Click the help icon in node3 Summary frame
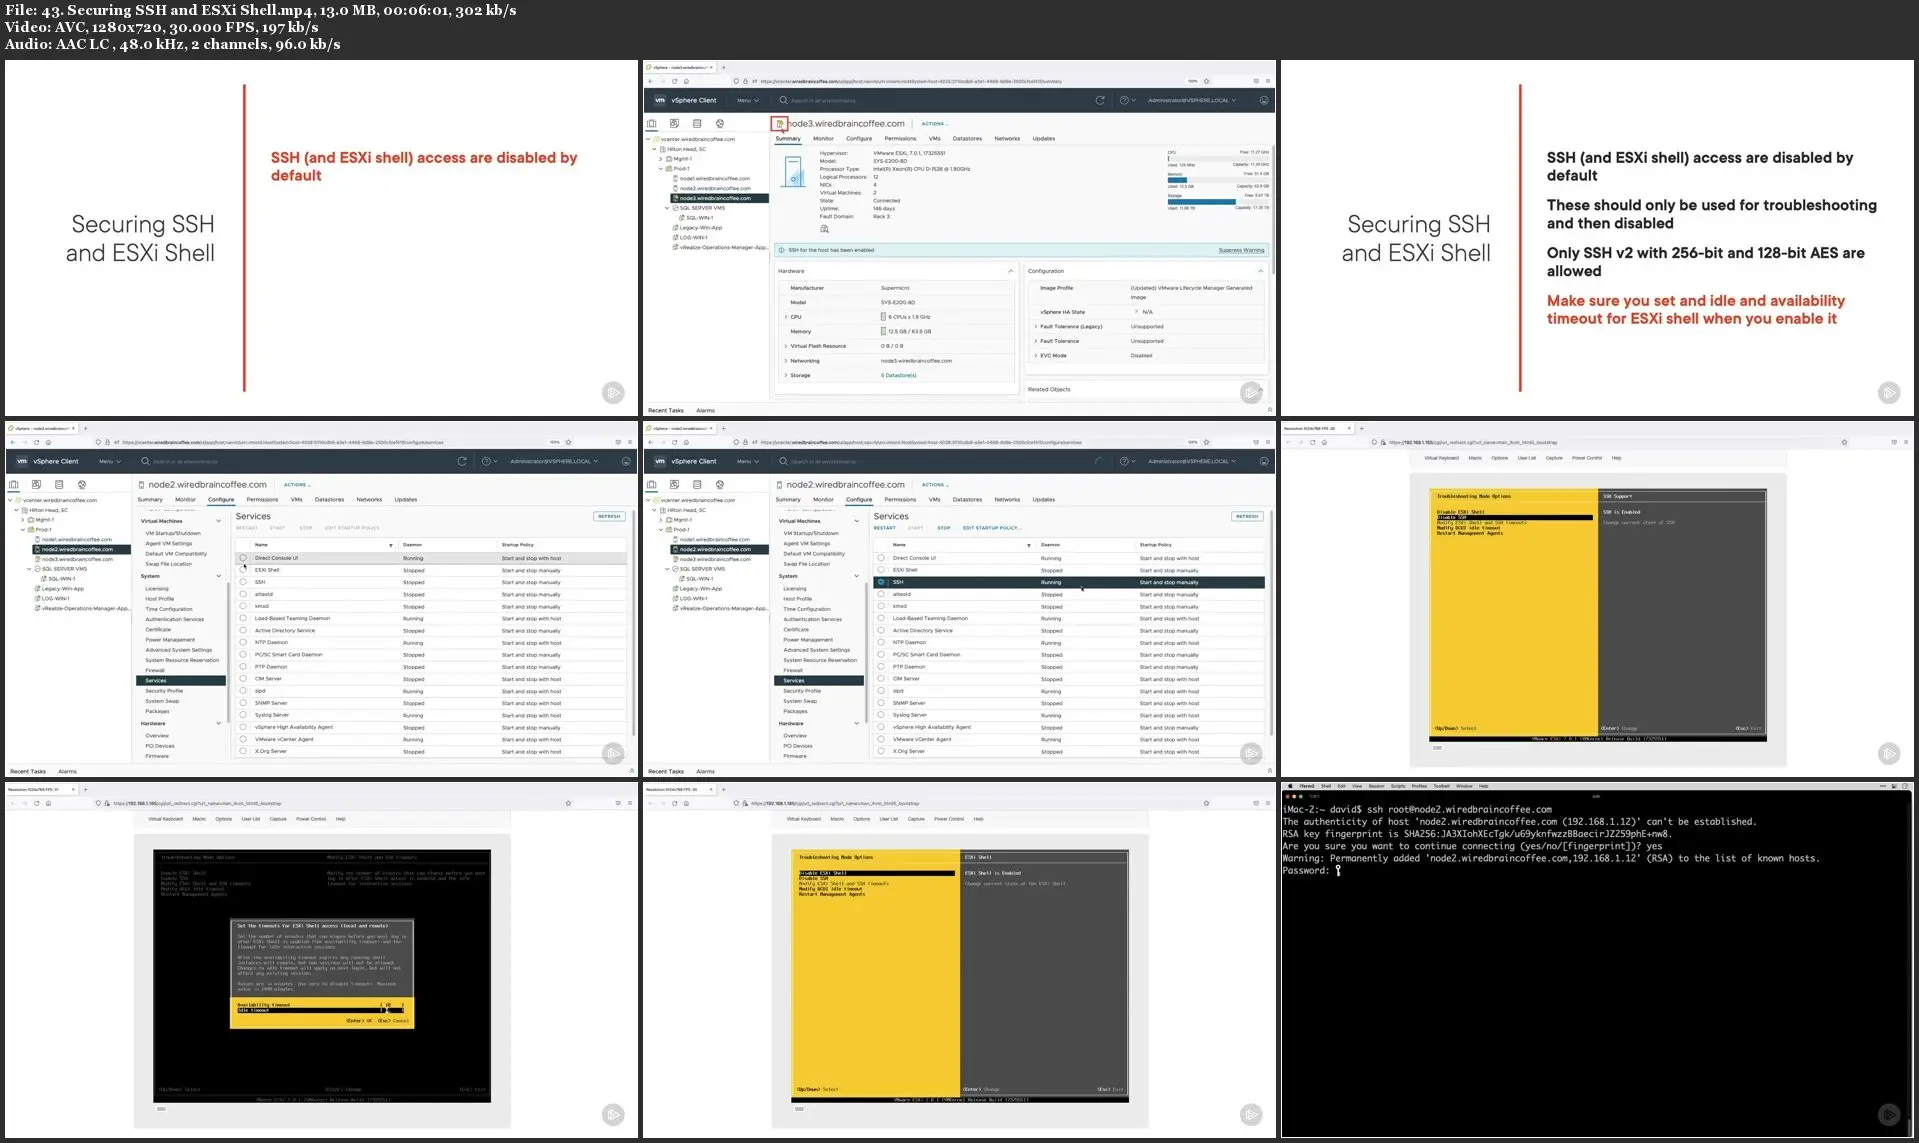The image size is (1919, 1143). click(x=1124, y=100)
